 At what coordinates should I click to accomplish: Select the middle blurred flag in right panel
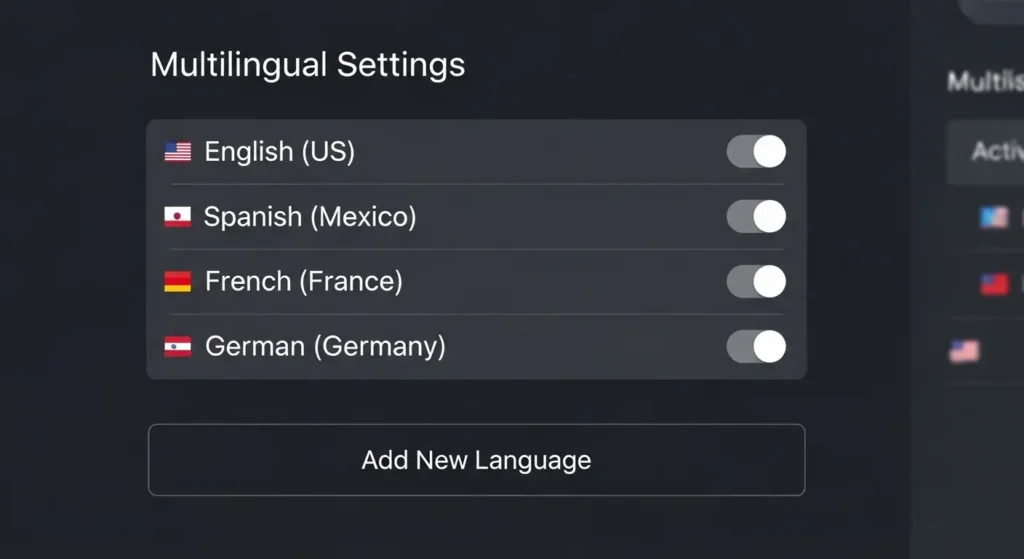point(994,284)
